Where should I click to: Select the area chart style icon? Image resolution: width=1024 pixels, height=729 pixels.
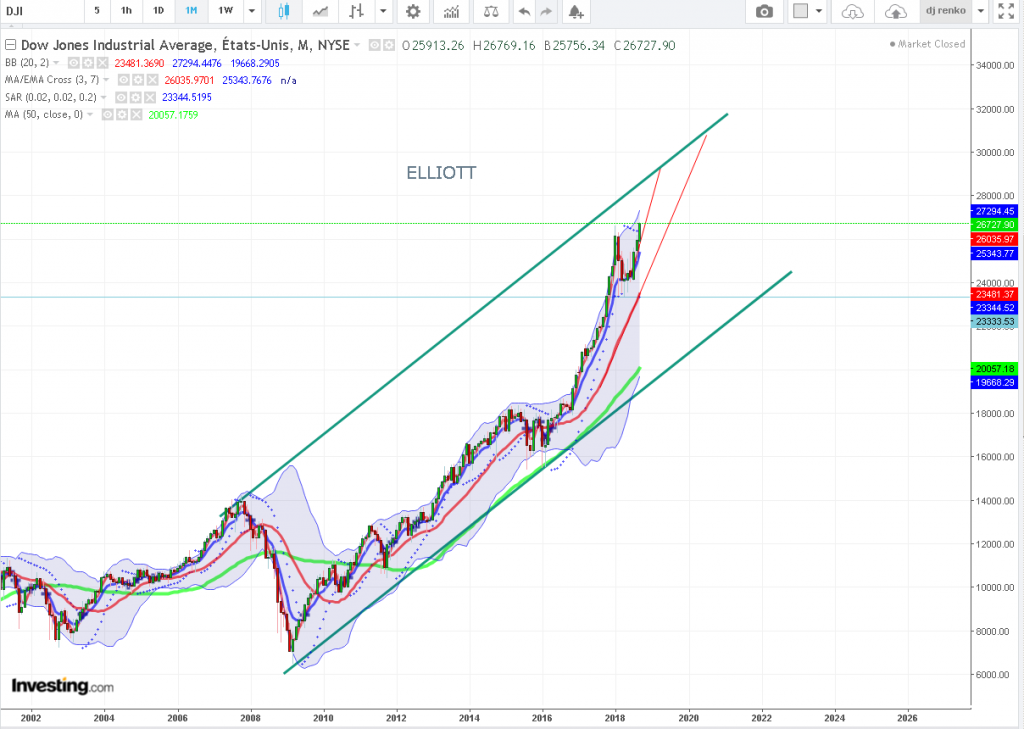pos(320,11)
